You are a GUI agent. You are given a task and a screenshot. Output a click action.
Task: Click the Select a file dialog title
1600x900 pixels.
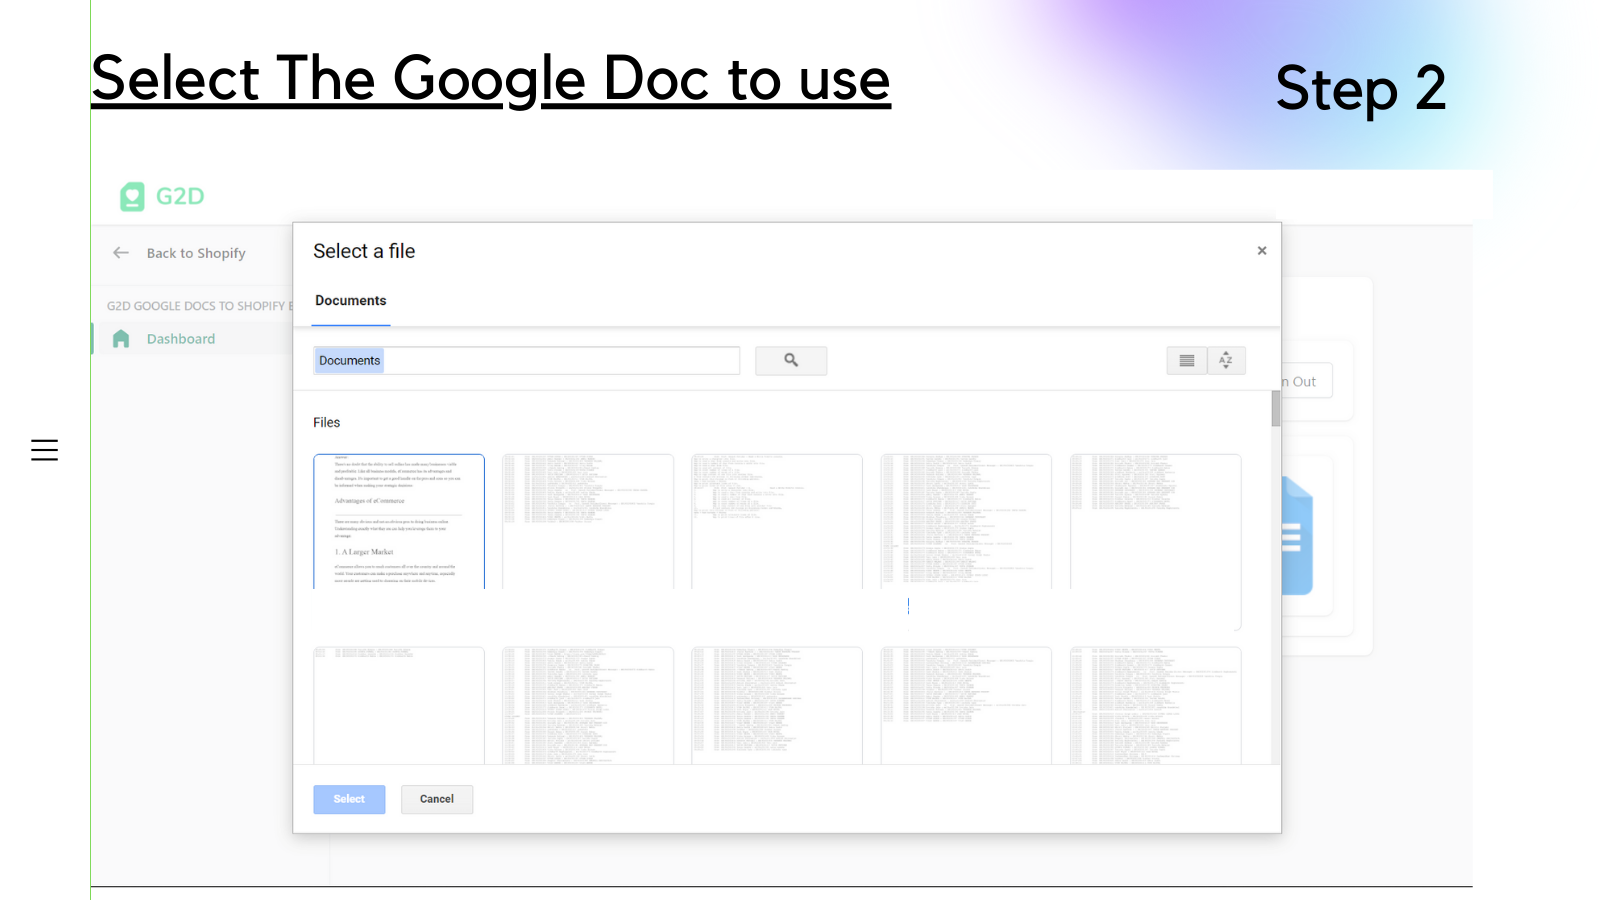click(364, 251)
